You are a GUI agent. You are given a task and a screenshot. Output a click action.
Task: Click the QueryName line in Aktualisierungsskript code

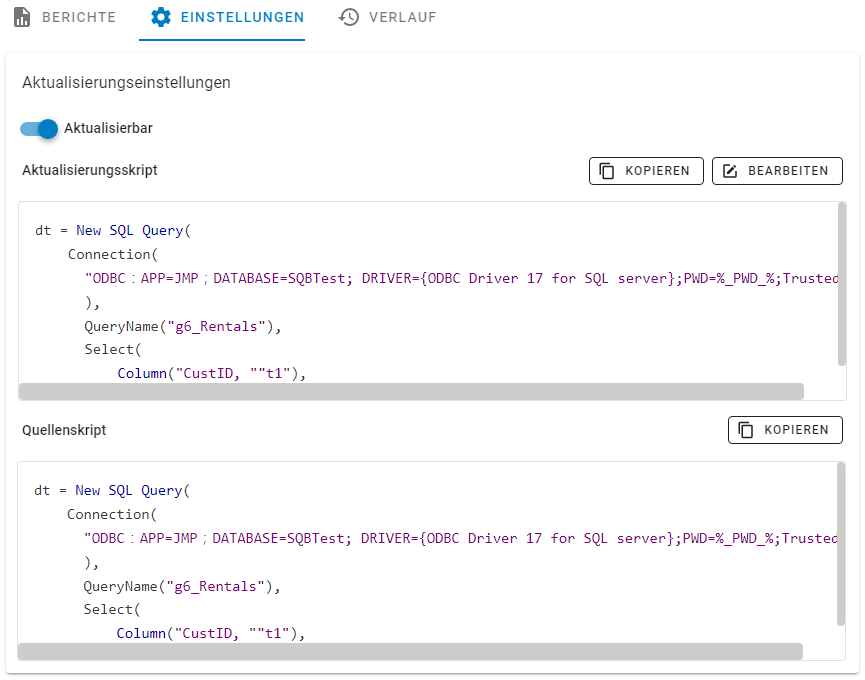[182, 326]
